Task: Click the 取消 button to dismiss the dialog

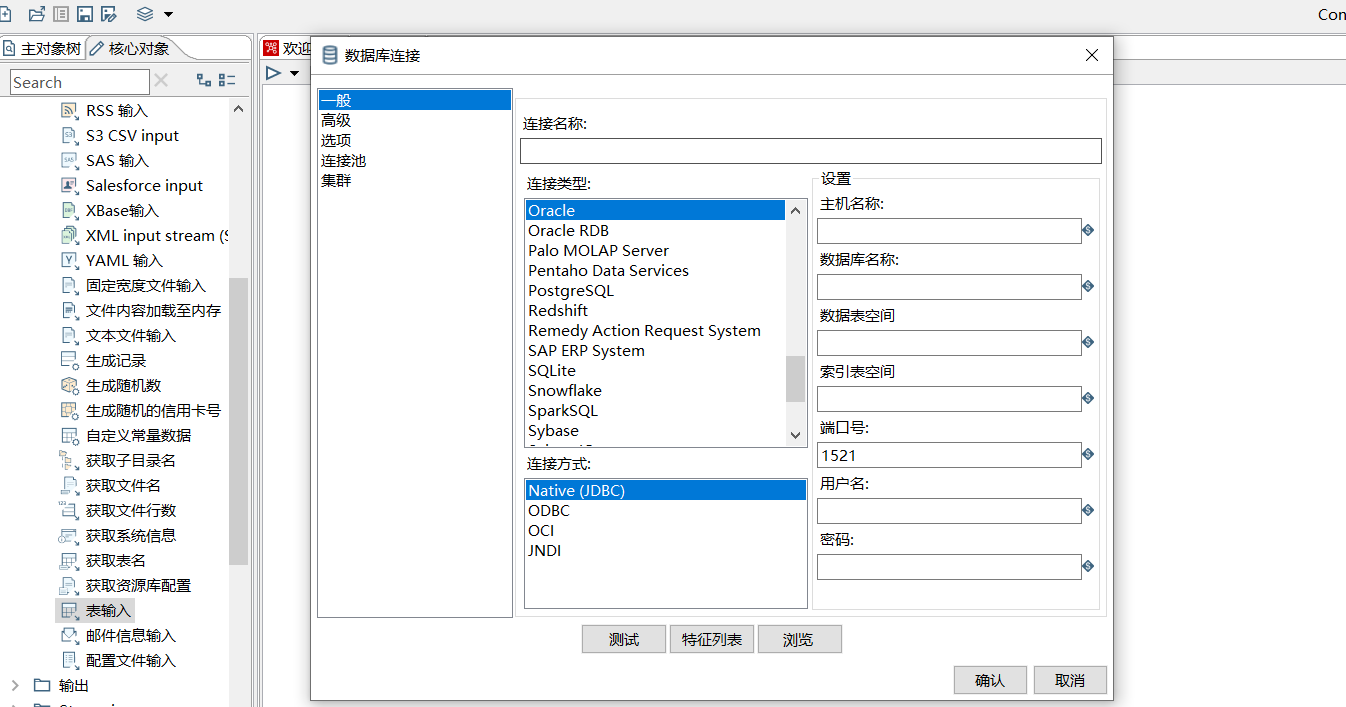Action: [1069, 679]
